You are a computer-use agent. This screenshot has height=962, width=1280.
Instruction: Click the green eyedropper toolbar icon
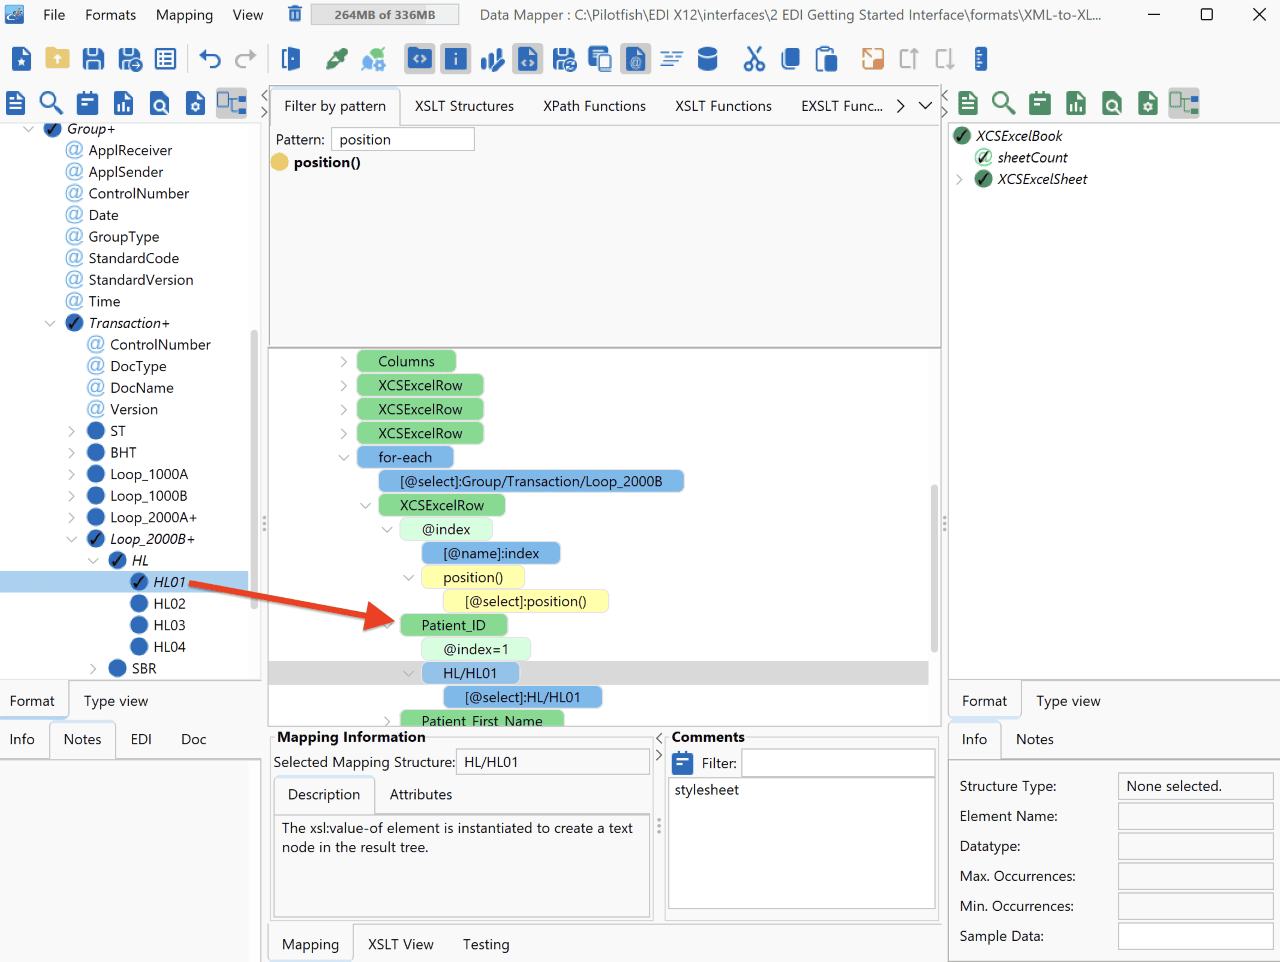337,59
